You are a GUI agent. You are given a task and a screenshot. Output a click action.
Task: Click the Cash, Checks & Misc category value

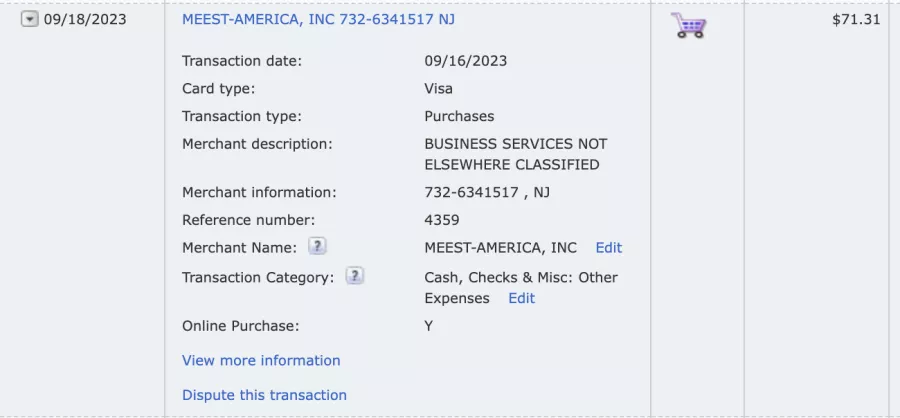[520, 277]
